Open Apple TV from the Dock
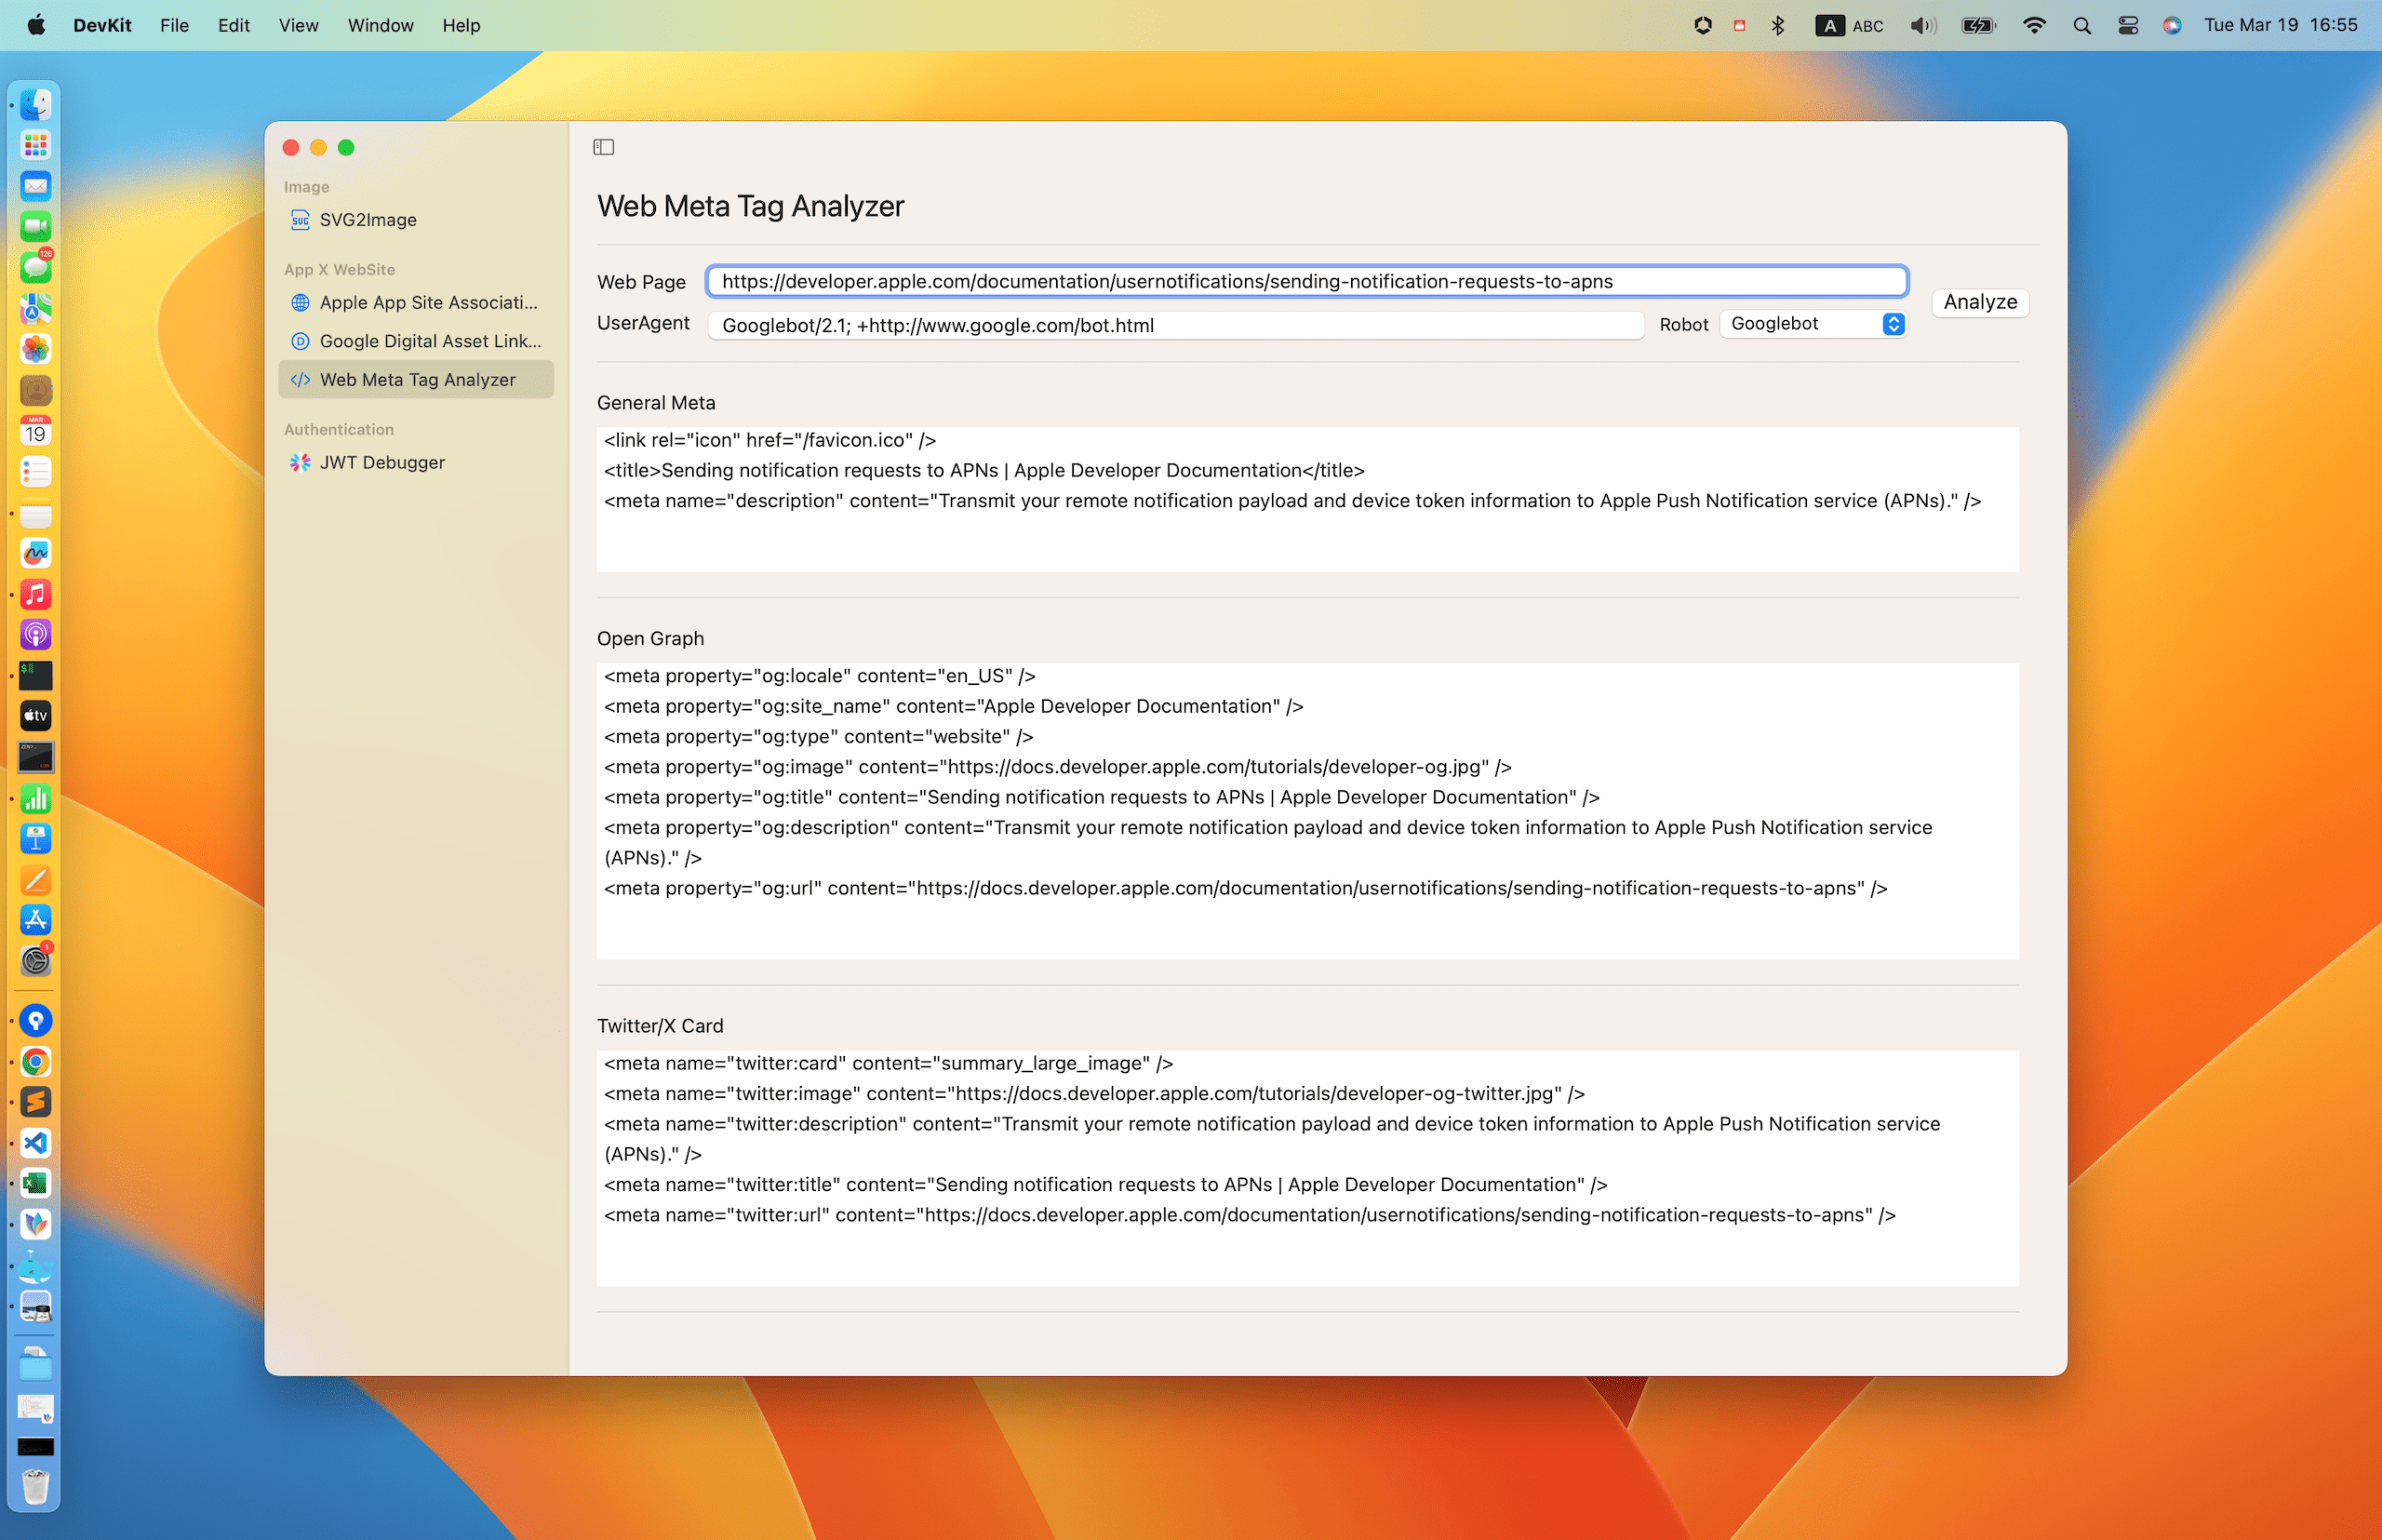Image resolution: width=2382 pixels, height=1540 pixels. [36, 716]
